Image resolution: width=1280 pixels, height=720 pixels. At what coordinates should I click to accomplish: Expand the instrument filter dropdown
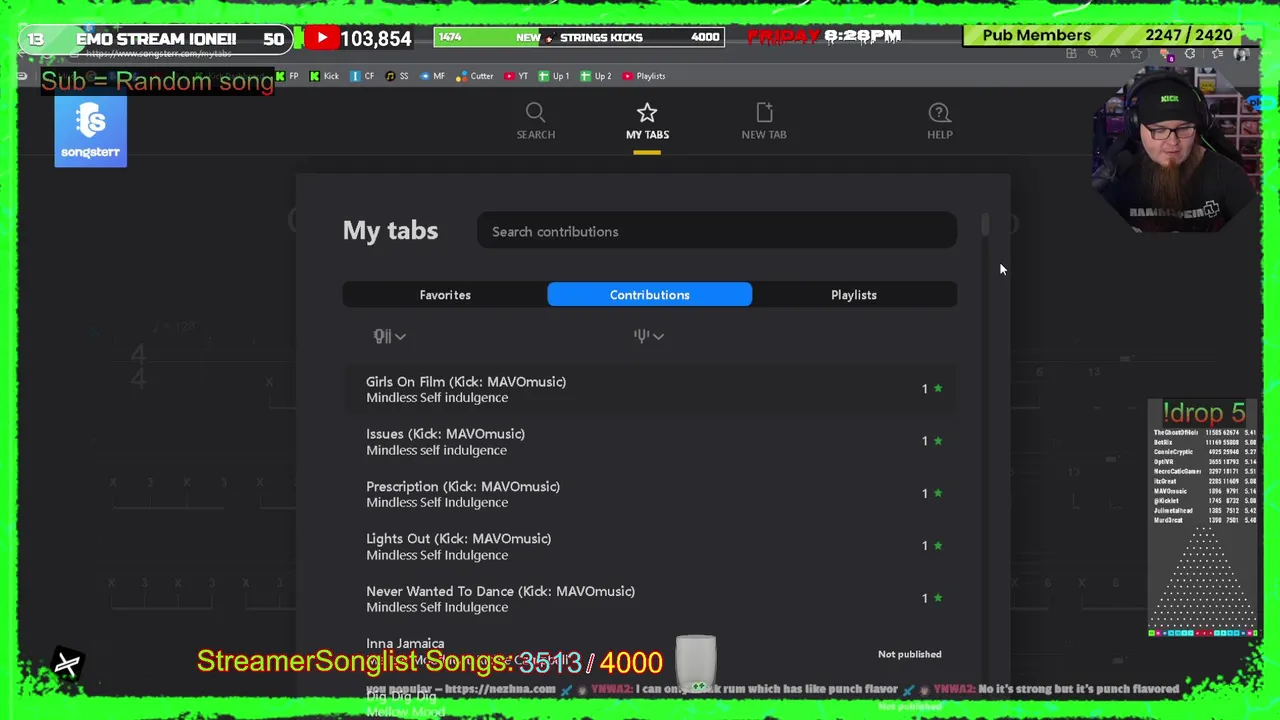[x=390, y=336]
